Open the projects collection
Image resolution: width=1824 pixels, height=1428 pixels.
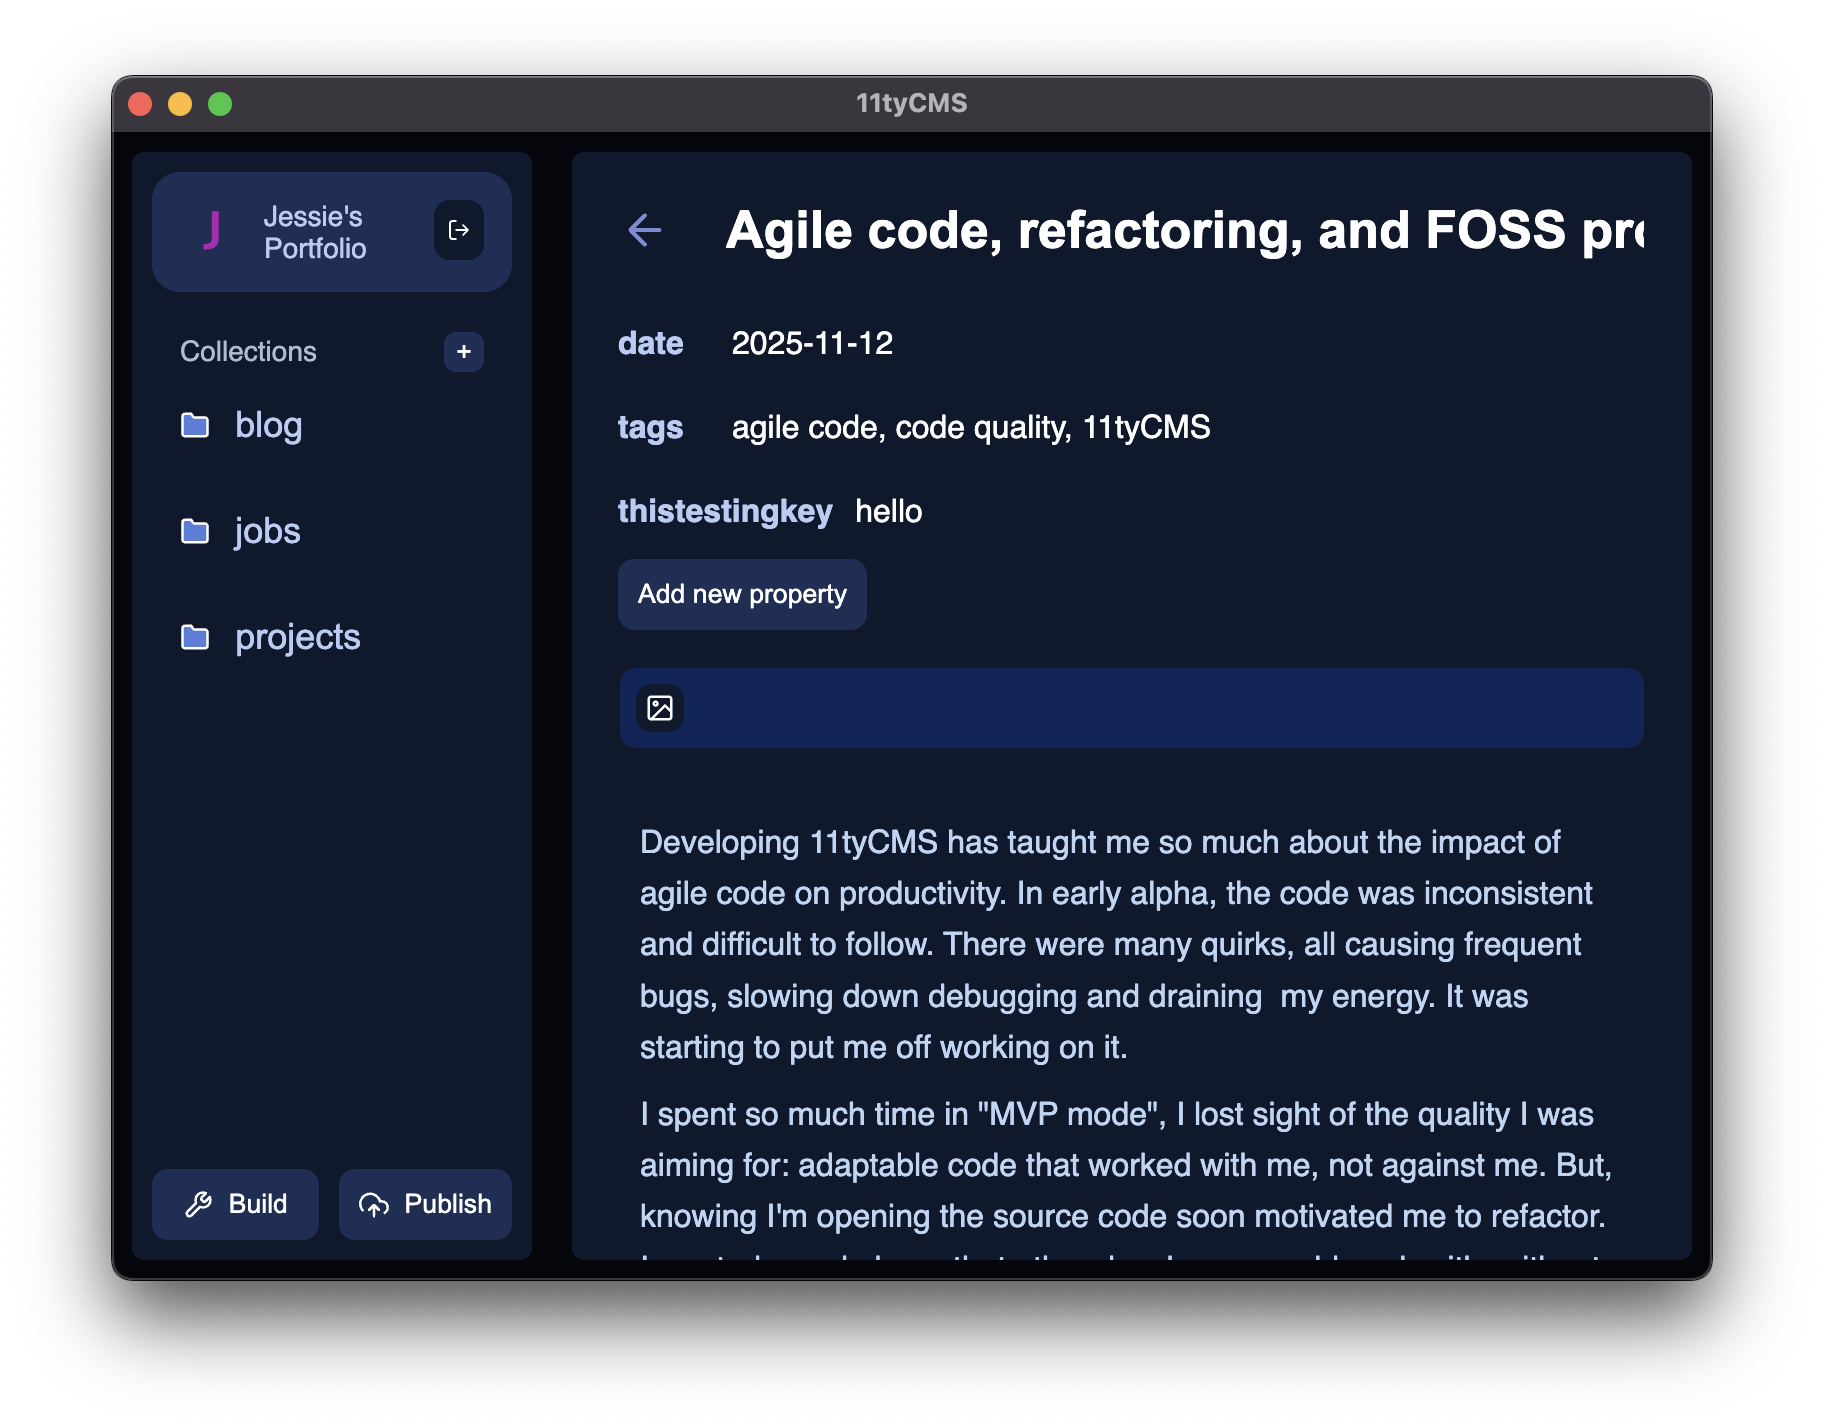(297, 638)
